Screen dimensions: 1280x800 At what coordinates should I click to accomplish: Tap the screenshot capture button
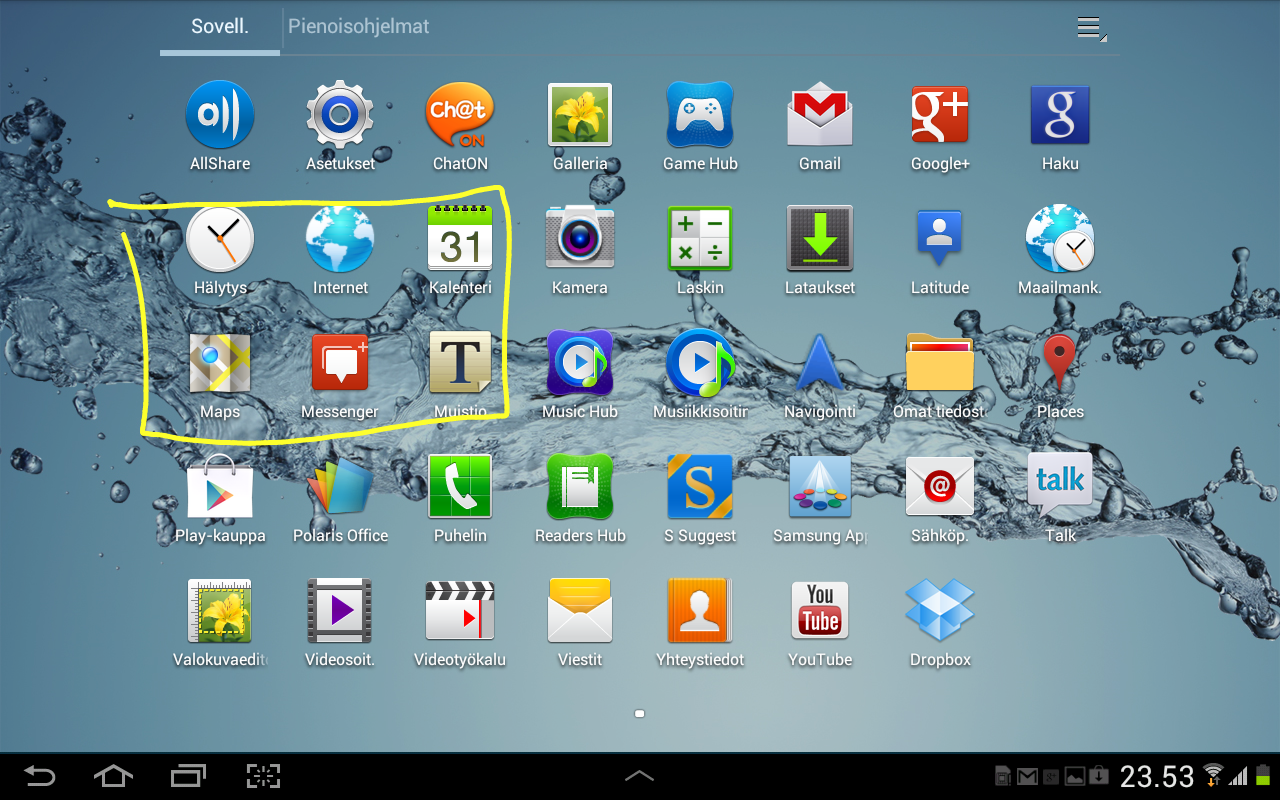(x=263, y=776)
